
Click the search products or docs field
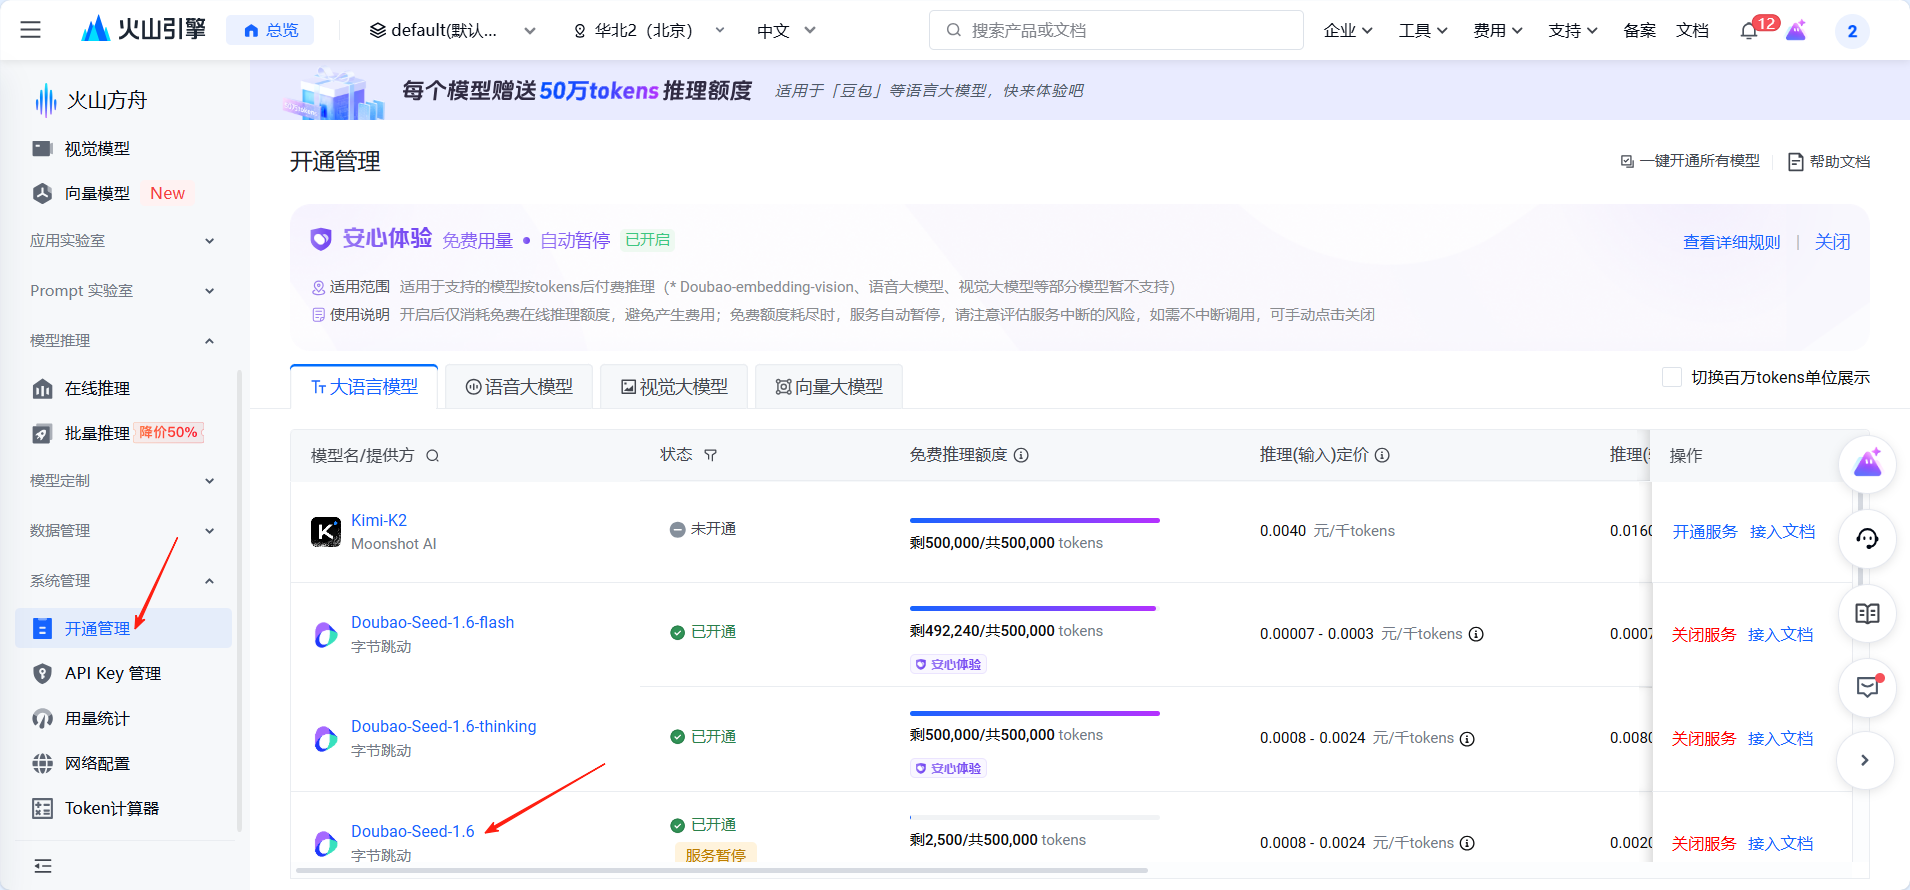click(x=1116, y=30)
